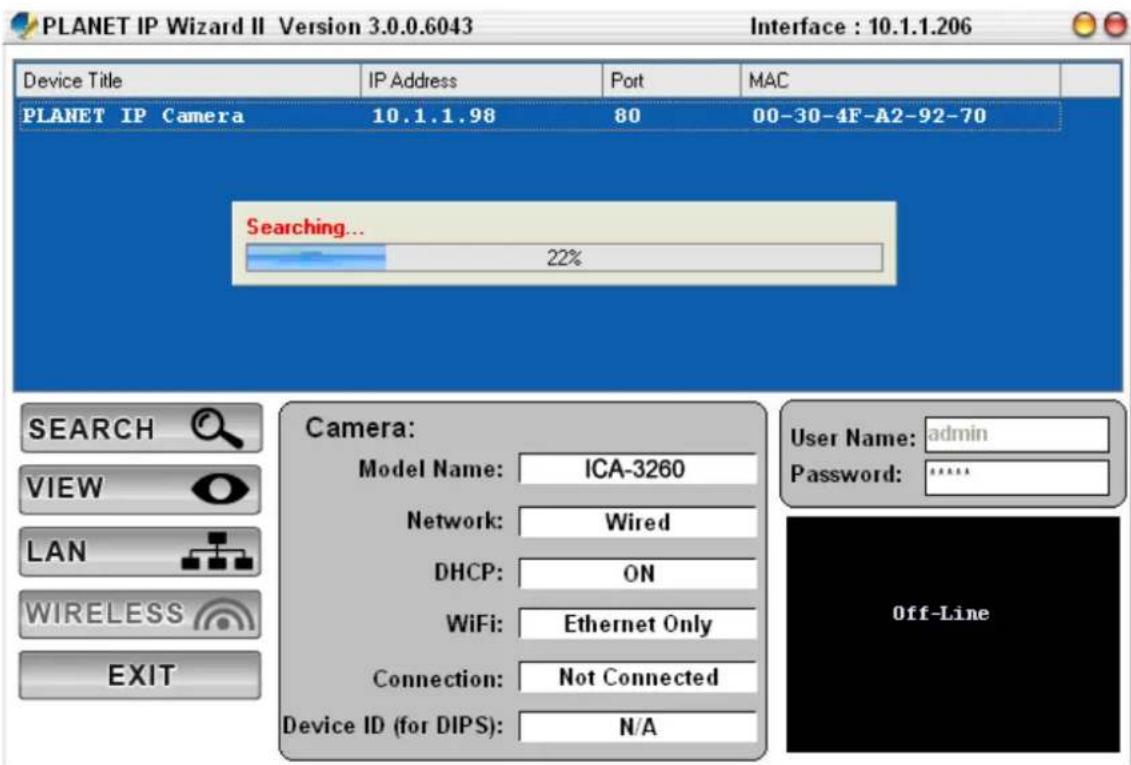Click the MAC column header
The width and height of the screenshot is (1131, 765).
click(900, 80)
